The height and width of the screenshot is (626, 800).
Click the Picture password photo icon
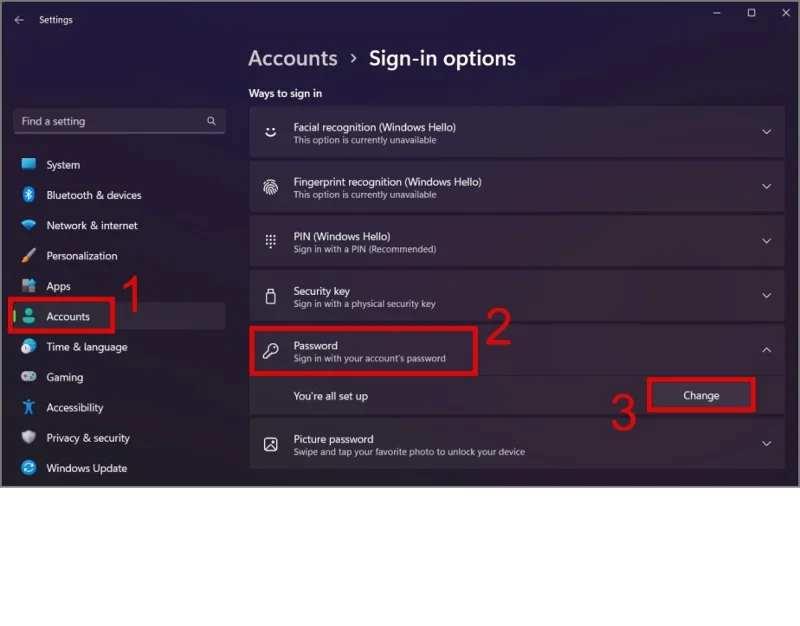coord(270,444)
